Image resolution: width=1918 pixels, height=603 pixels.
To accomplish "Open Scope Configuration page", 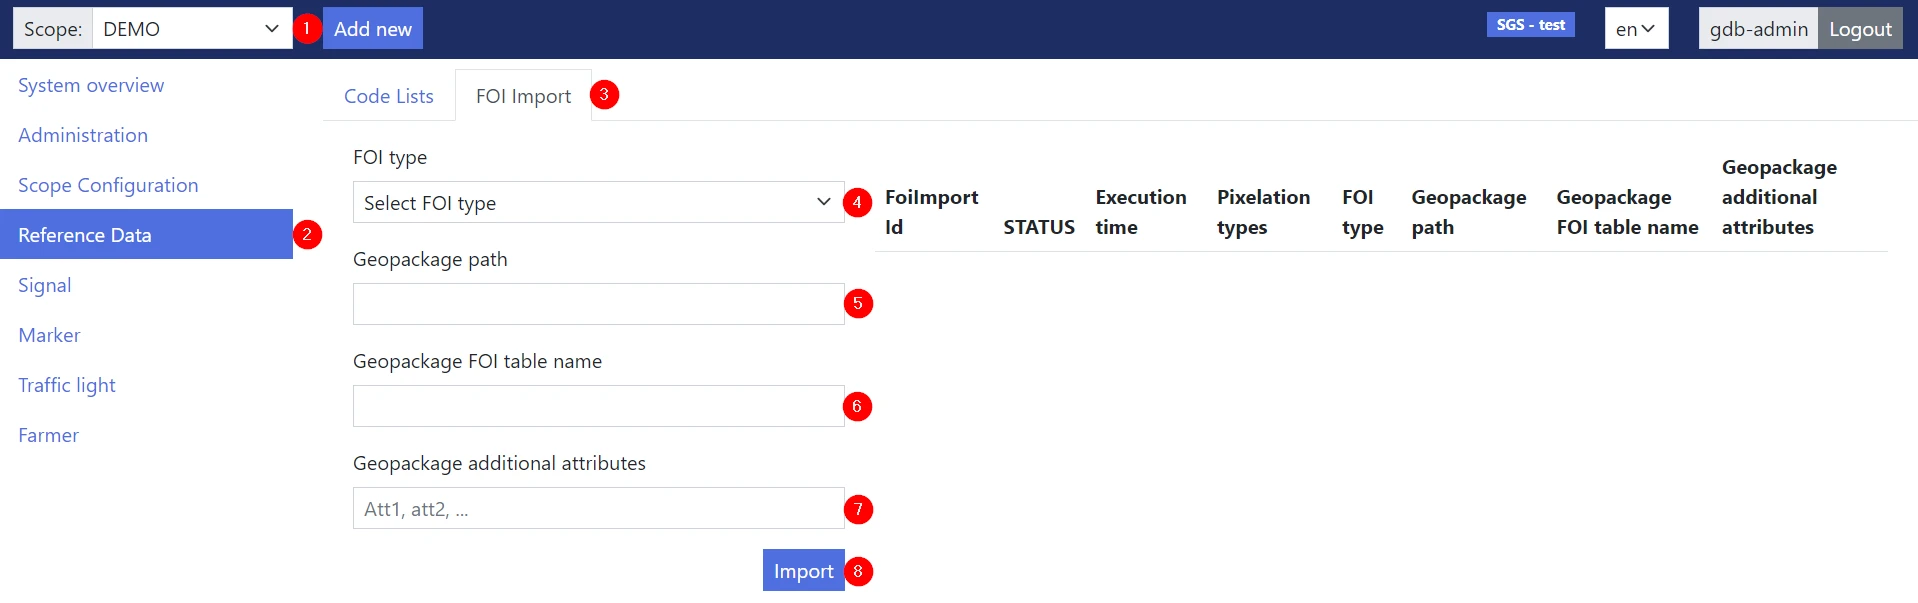I will (x=108, y=186).
